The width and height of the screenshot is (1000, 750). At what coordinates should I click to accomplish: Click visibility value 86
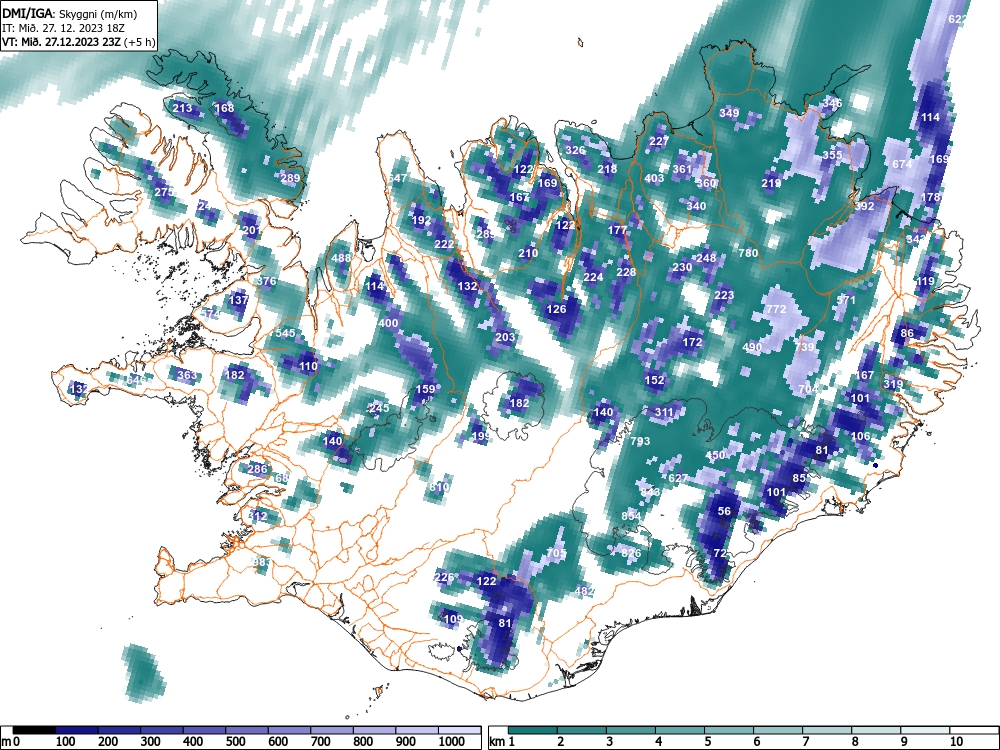[x=907, y=332]
